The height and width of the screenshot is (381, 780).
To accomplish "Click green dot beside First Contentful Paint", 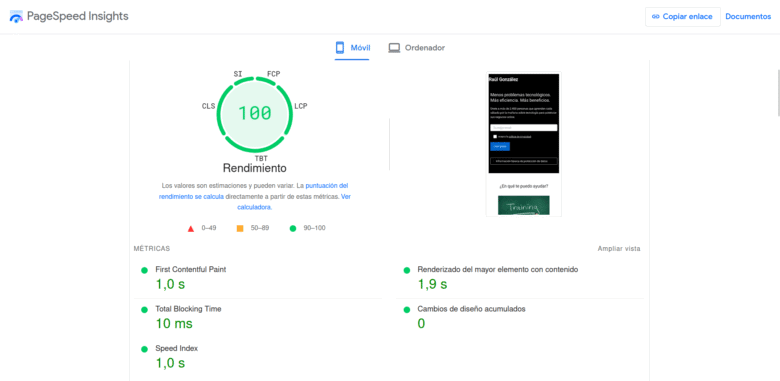I will click(144, 270).
